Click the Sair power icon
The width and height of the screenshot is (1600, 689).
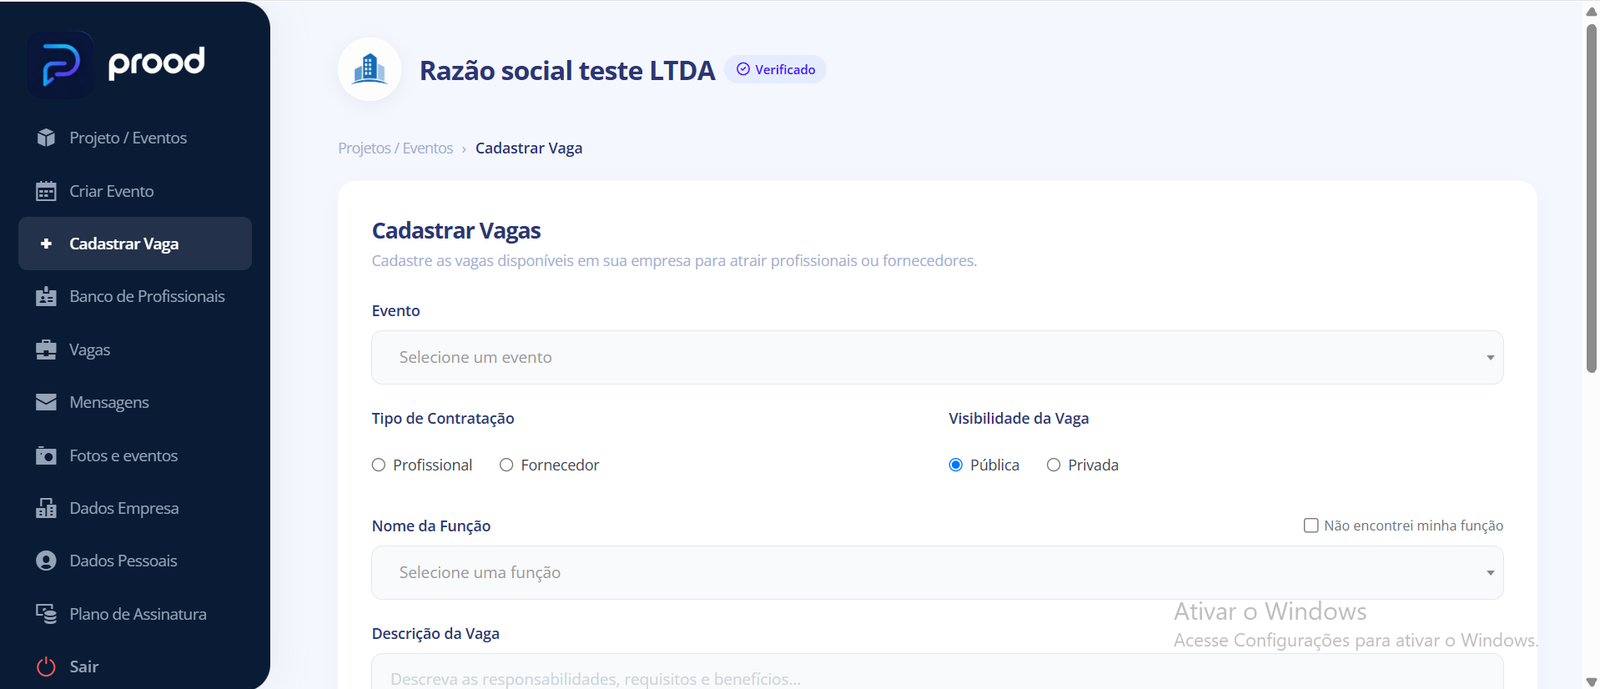tap(46, 667)
